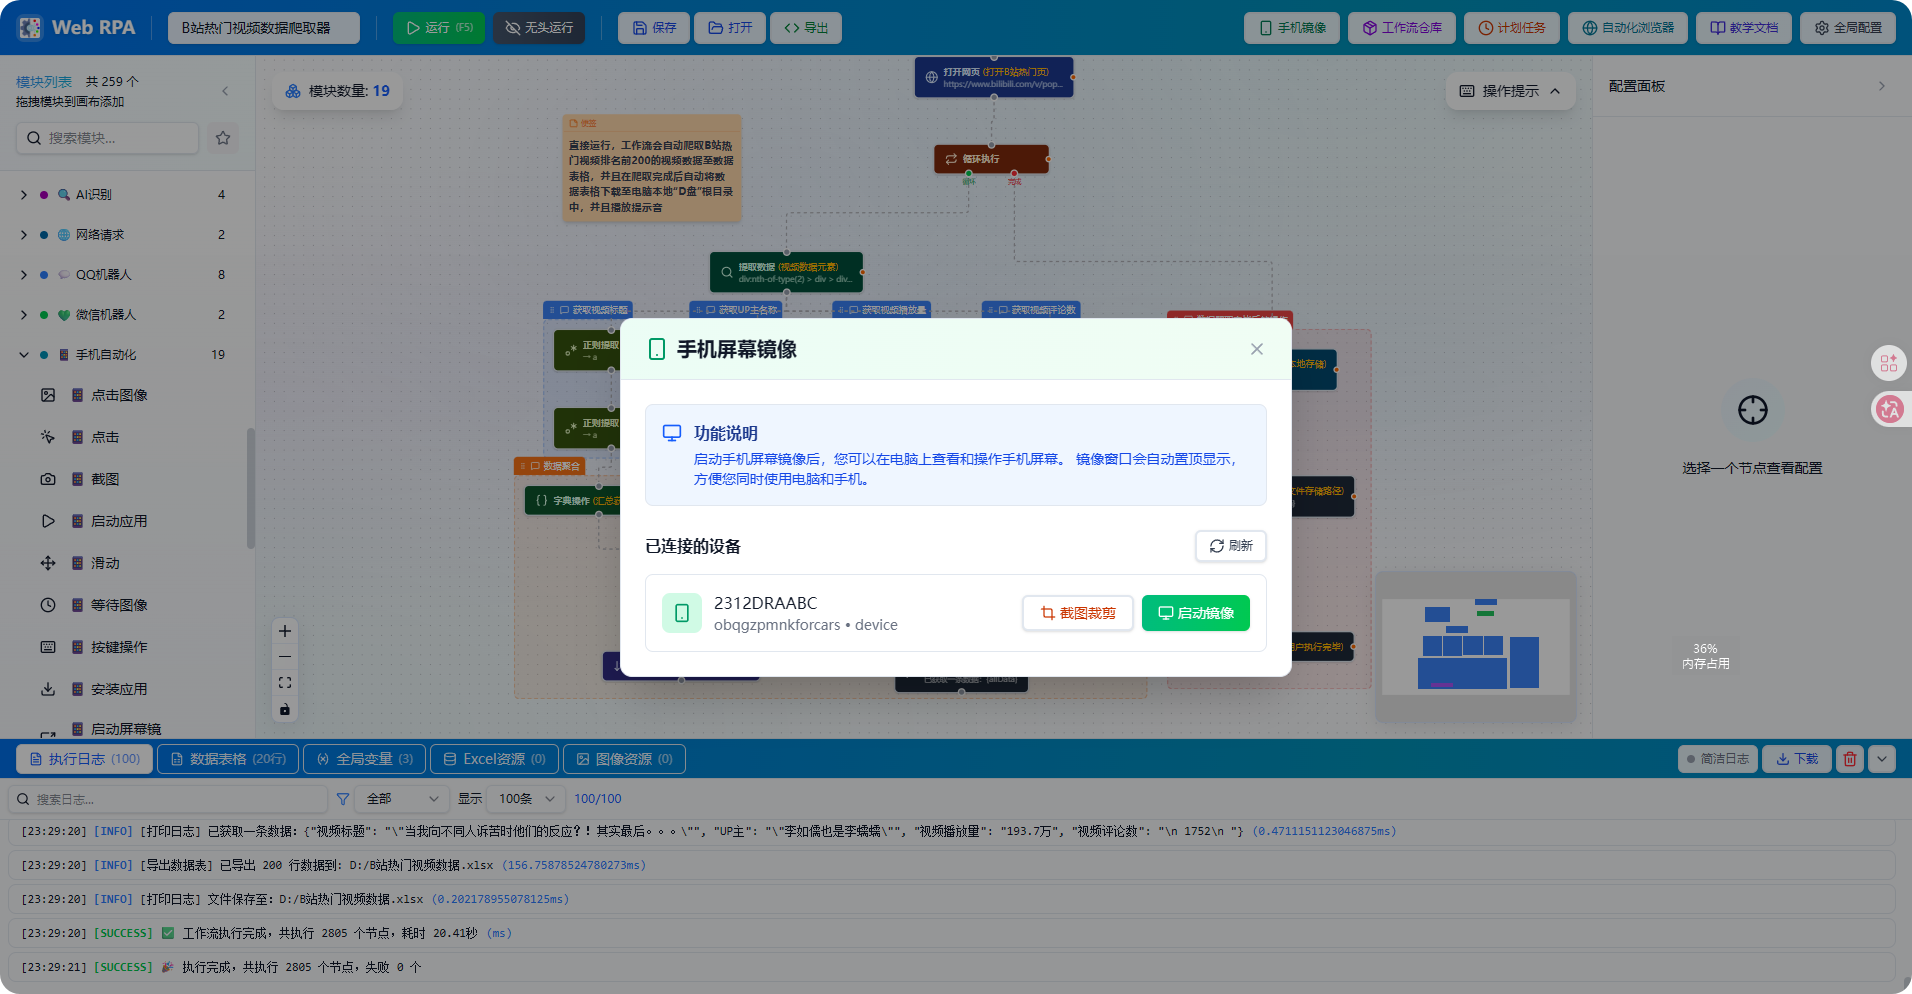1912x994 pixels.
Task: Click the trash icon to clear logs
Action: [1849, 759]
